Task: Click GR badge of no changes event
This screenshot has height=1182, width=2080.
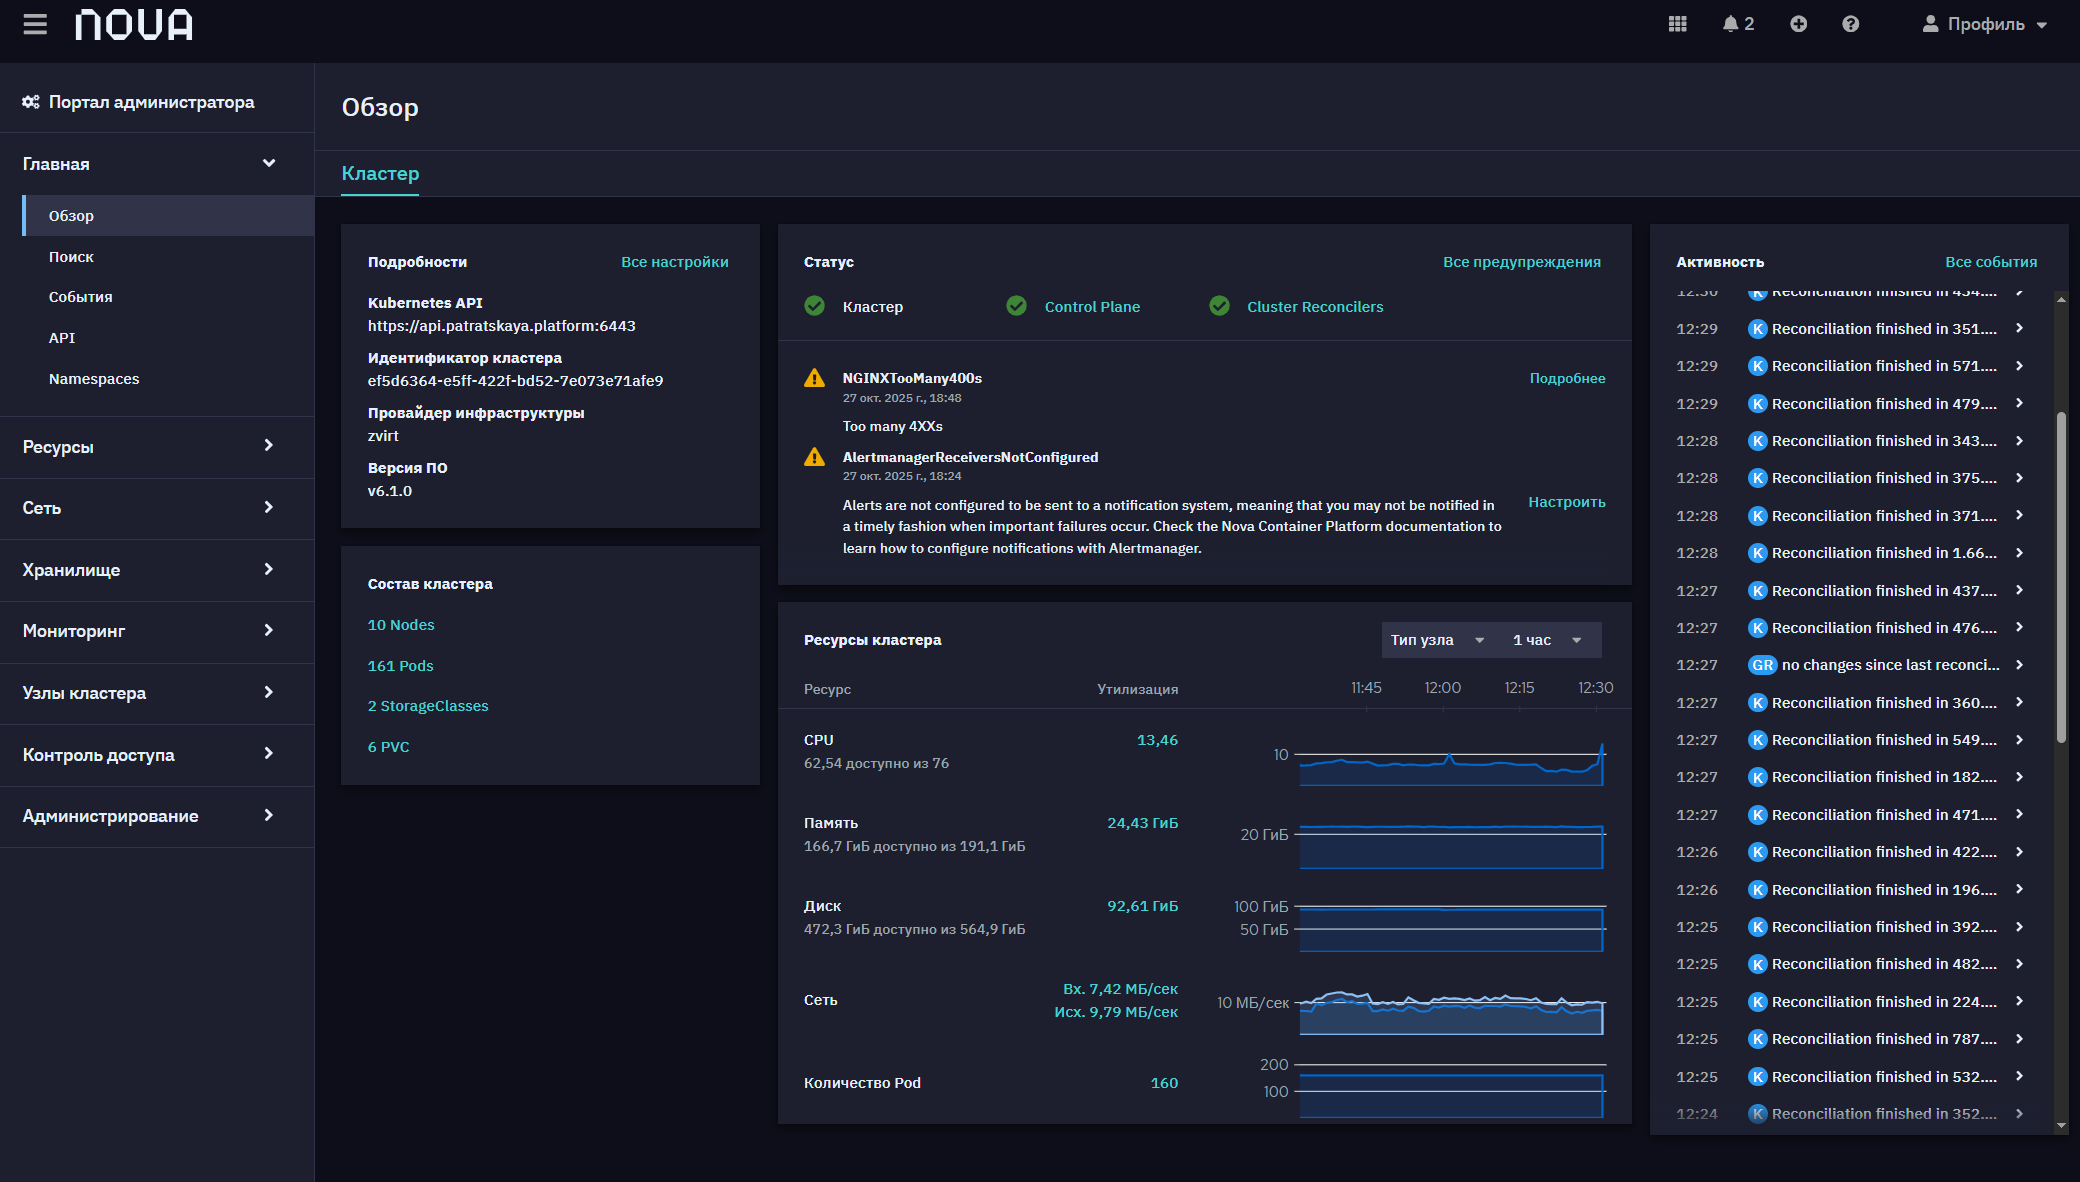Action: point(1762,665)
